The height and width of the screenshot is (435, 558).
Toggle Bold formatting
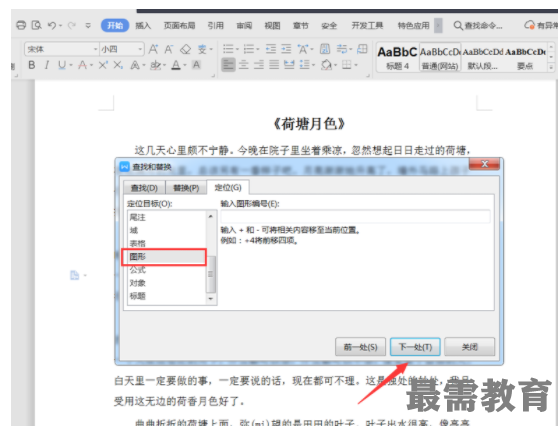pos(32,65)
